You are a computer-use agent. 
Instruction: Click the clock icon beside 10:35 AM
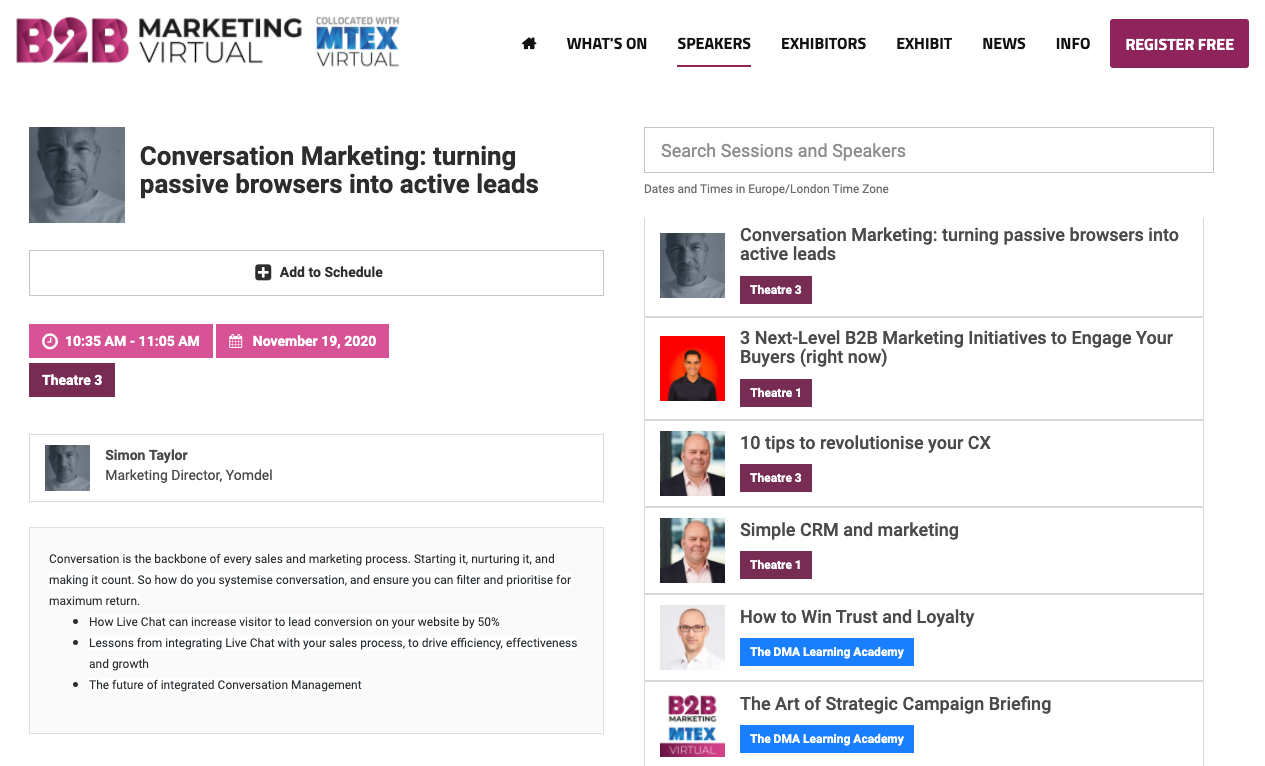point(49,341)
